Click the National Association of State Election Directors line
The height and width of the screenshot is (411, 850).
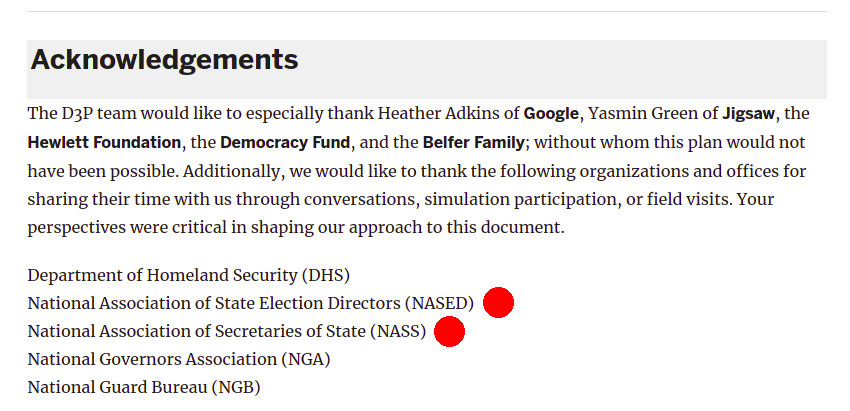pos(250,303)
